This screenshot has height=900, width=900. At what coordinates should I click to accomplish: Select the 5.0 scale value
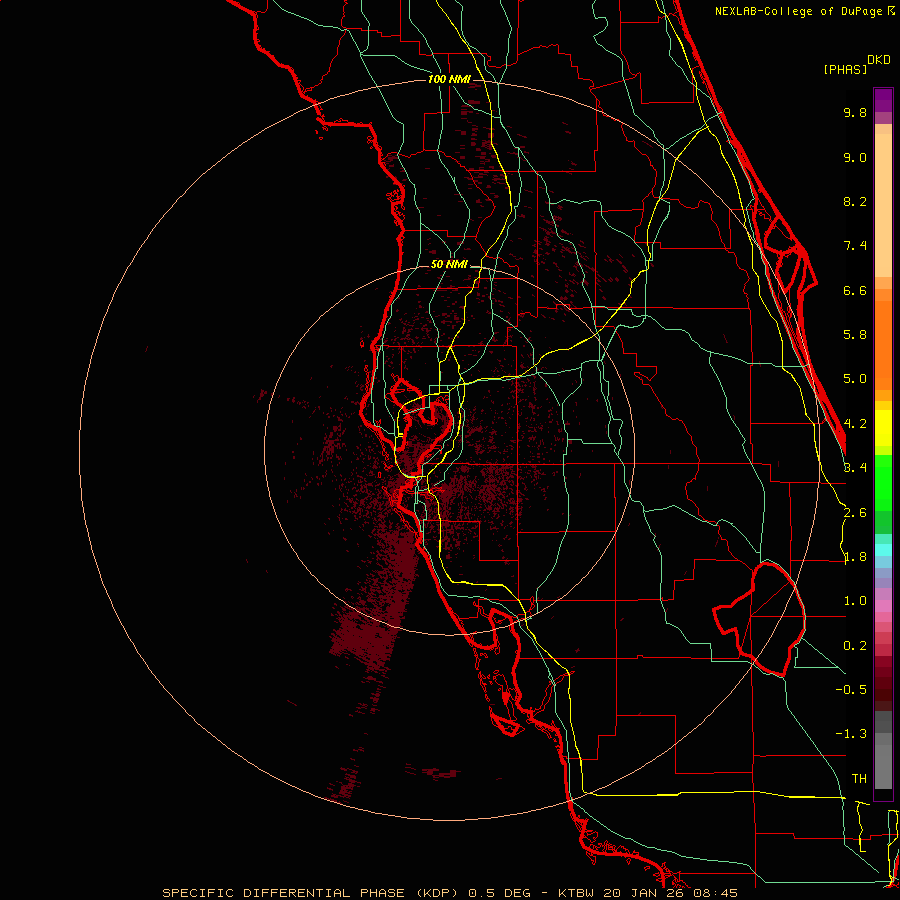coord(855,379)
